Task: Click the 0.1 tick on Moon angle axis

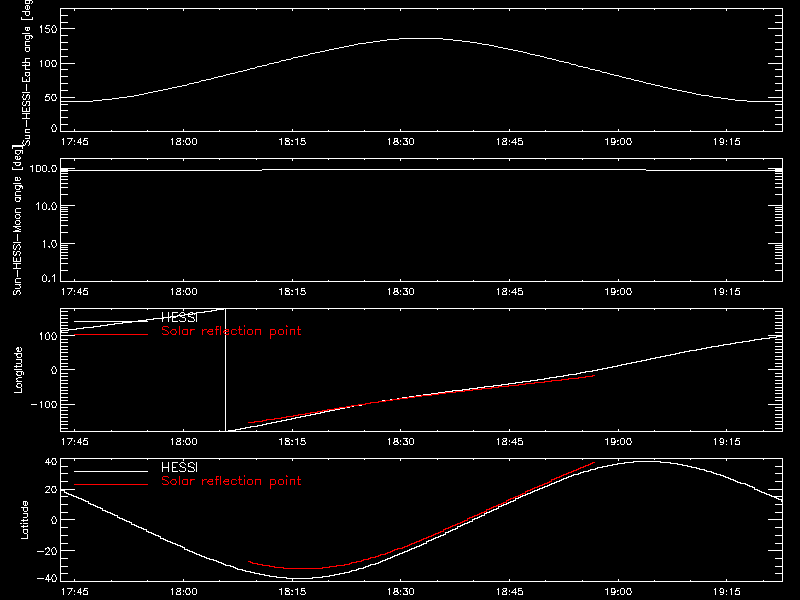Action: 49,278
